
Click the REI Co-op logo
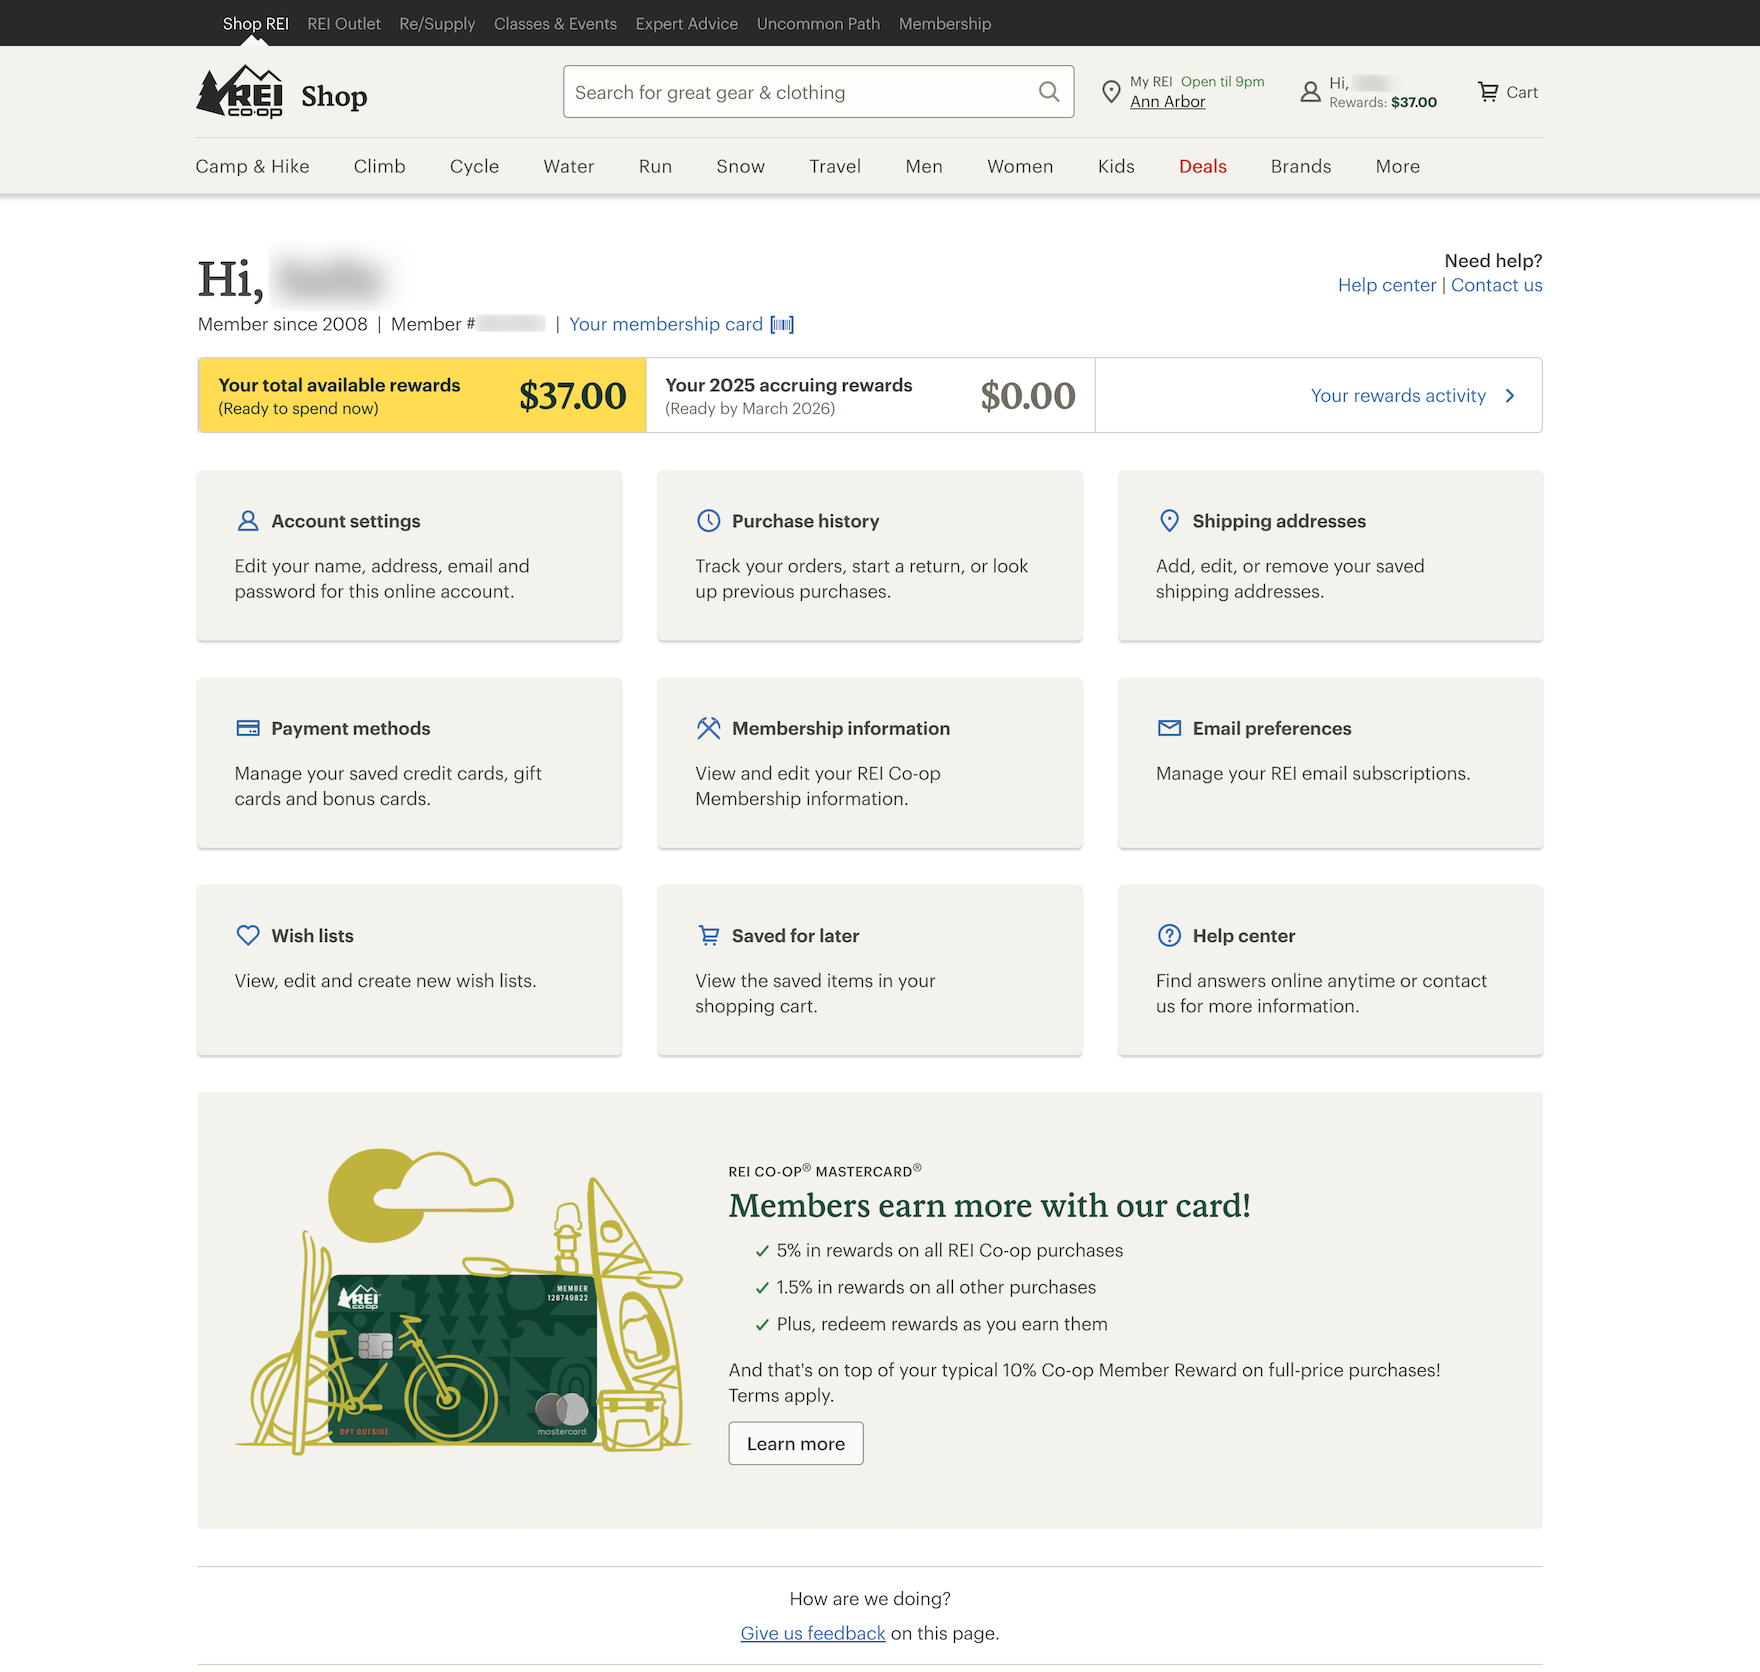[241, 92]
